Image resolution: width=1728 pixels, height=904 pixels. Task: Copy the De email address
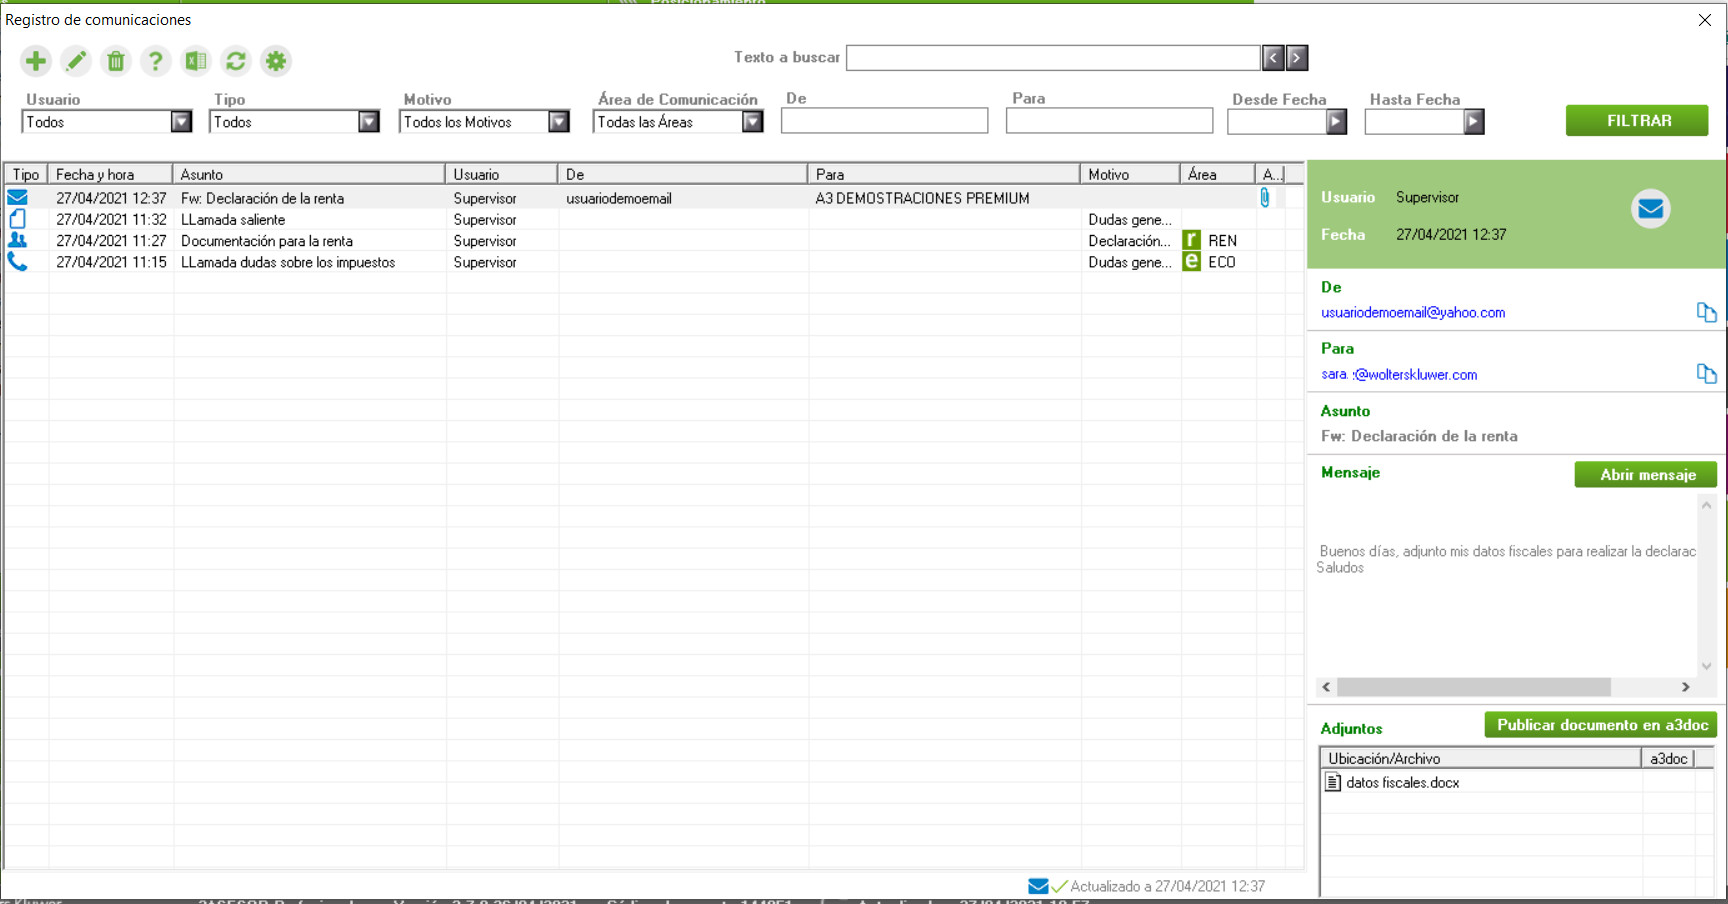tap(1706, 312)
